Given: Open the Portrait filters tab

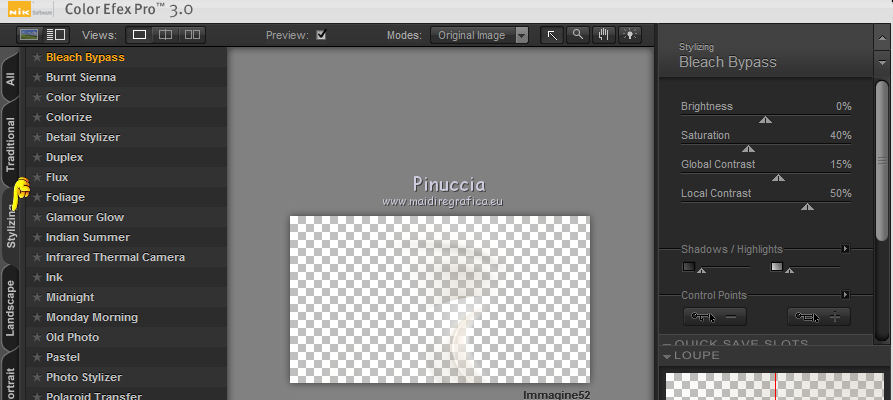Looking at the screenshot, I should pyautogui.click(x=11, y=377).
